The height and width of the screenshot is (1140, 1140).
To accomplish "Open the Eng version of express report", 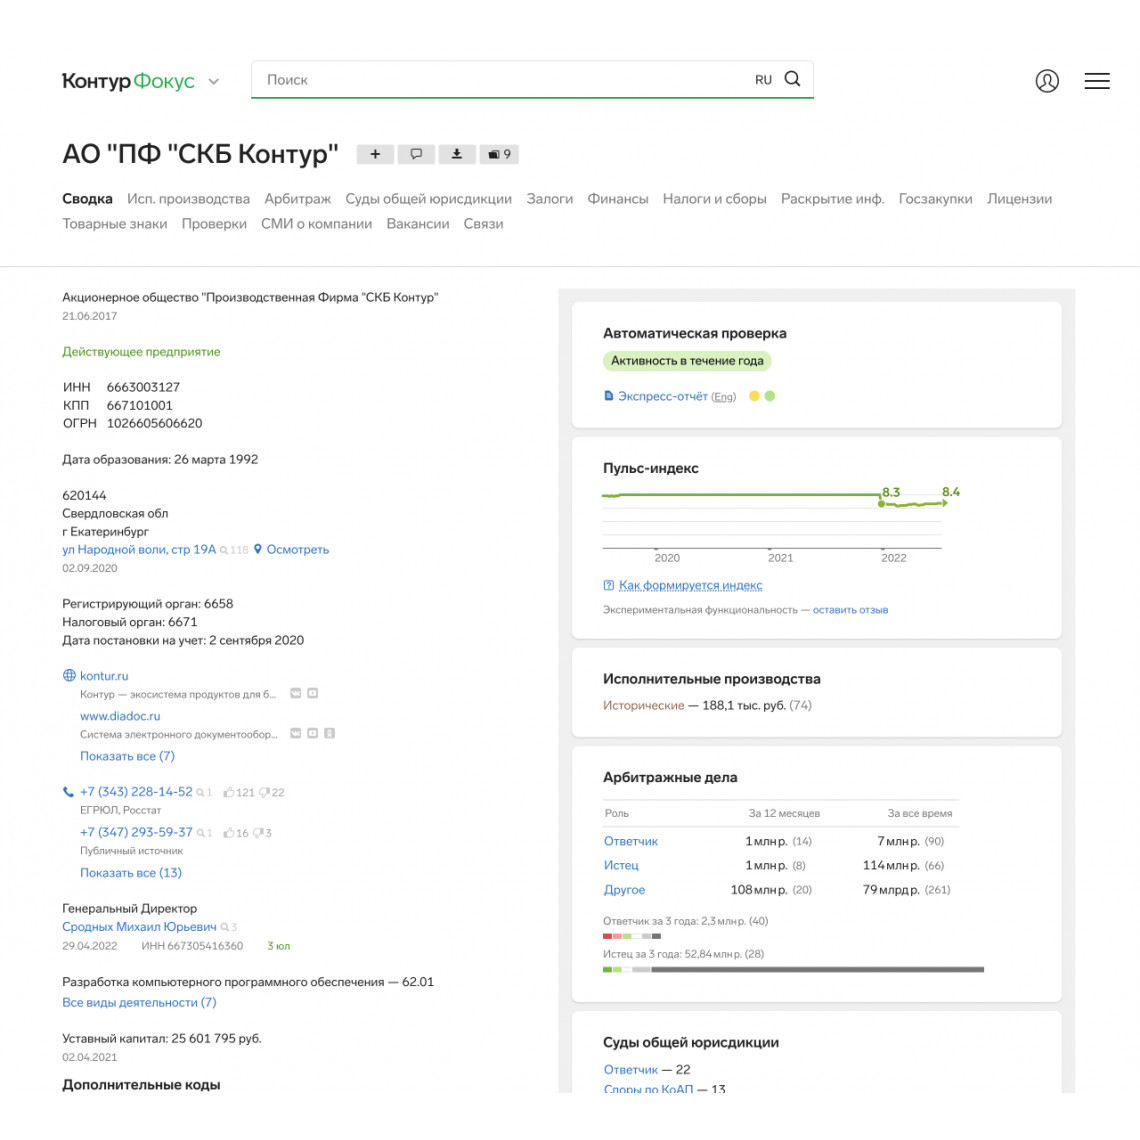I will [x=723, y=397].
